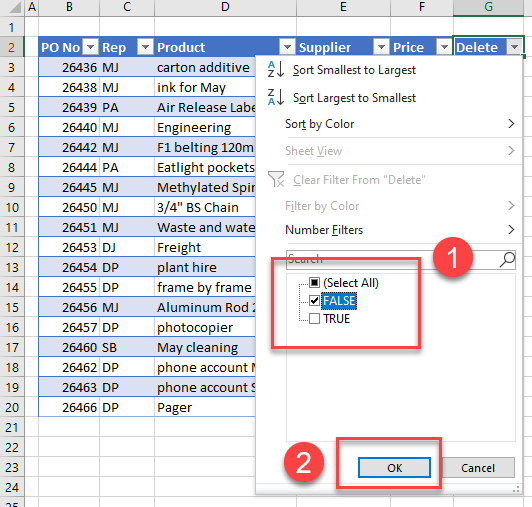Click the "ink for May" cell

tap(205, 88)
